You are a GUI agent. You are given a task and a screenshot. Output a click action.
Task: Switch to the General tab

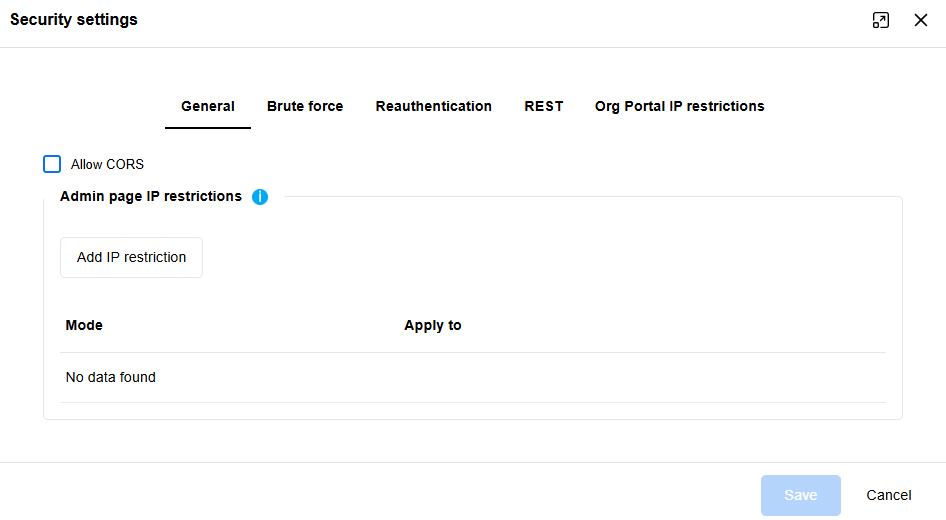[208, 106]
